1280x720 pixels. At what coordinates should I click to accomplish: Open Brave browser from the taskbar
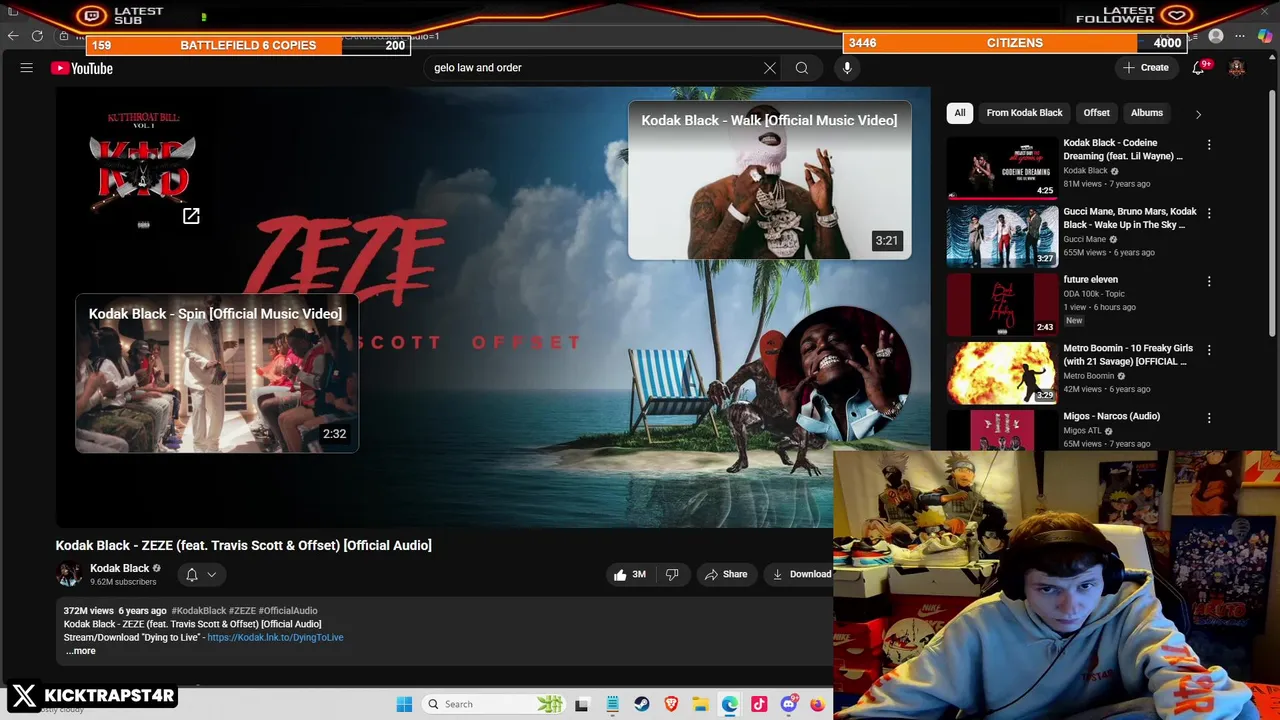[x=671, y=704]
